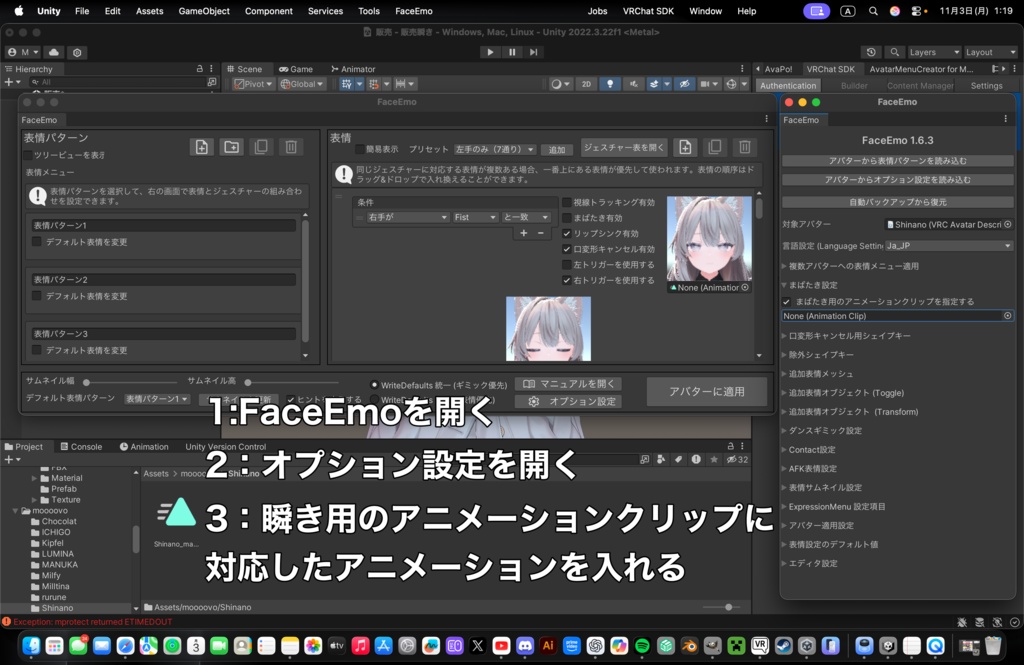Open the Fist gesture dropdown
The width and height of the screenshot is (1024, 665).
[x=476, y=216]
